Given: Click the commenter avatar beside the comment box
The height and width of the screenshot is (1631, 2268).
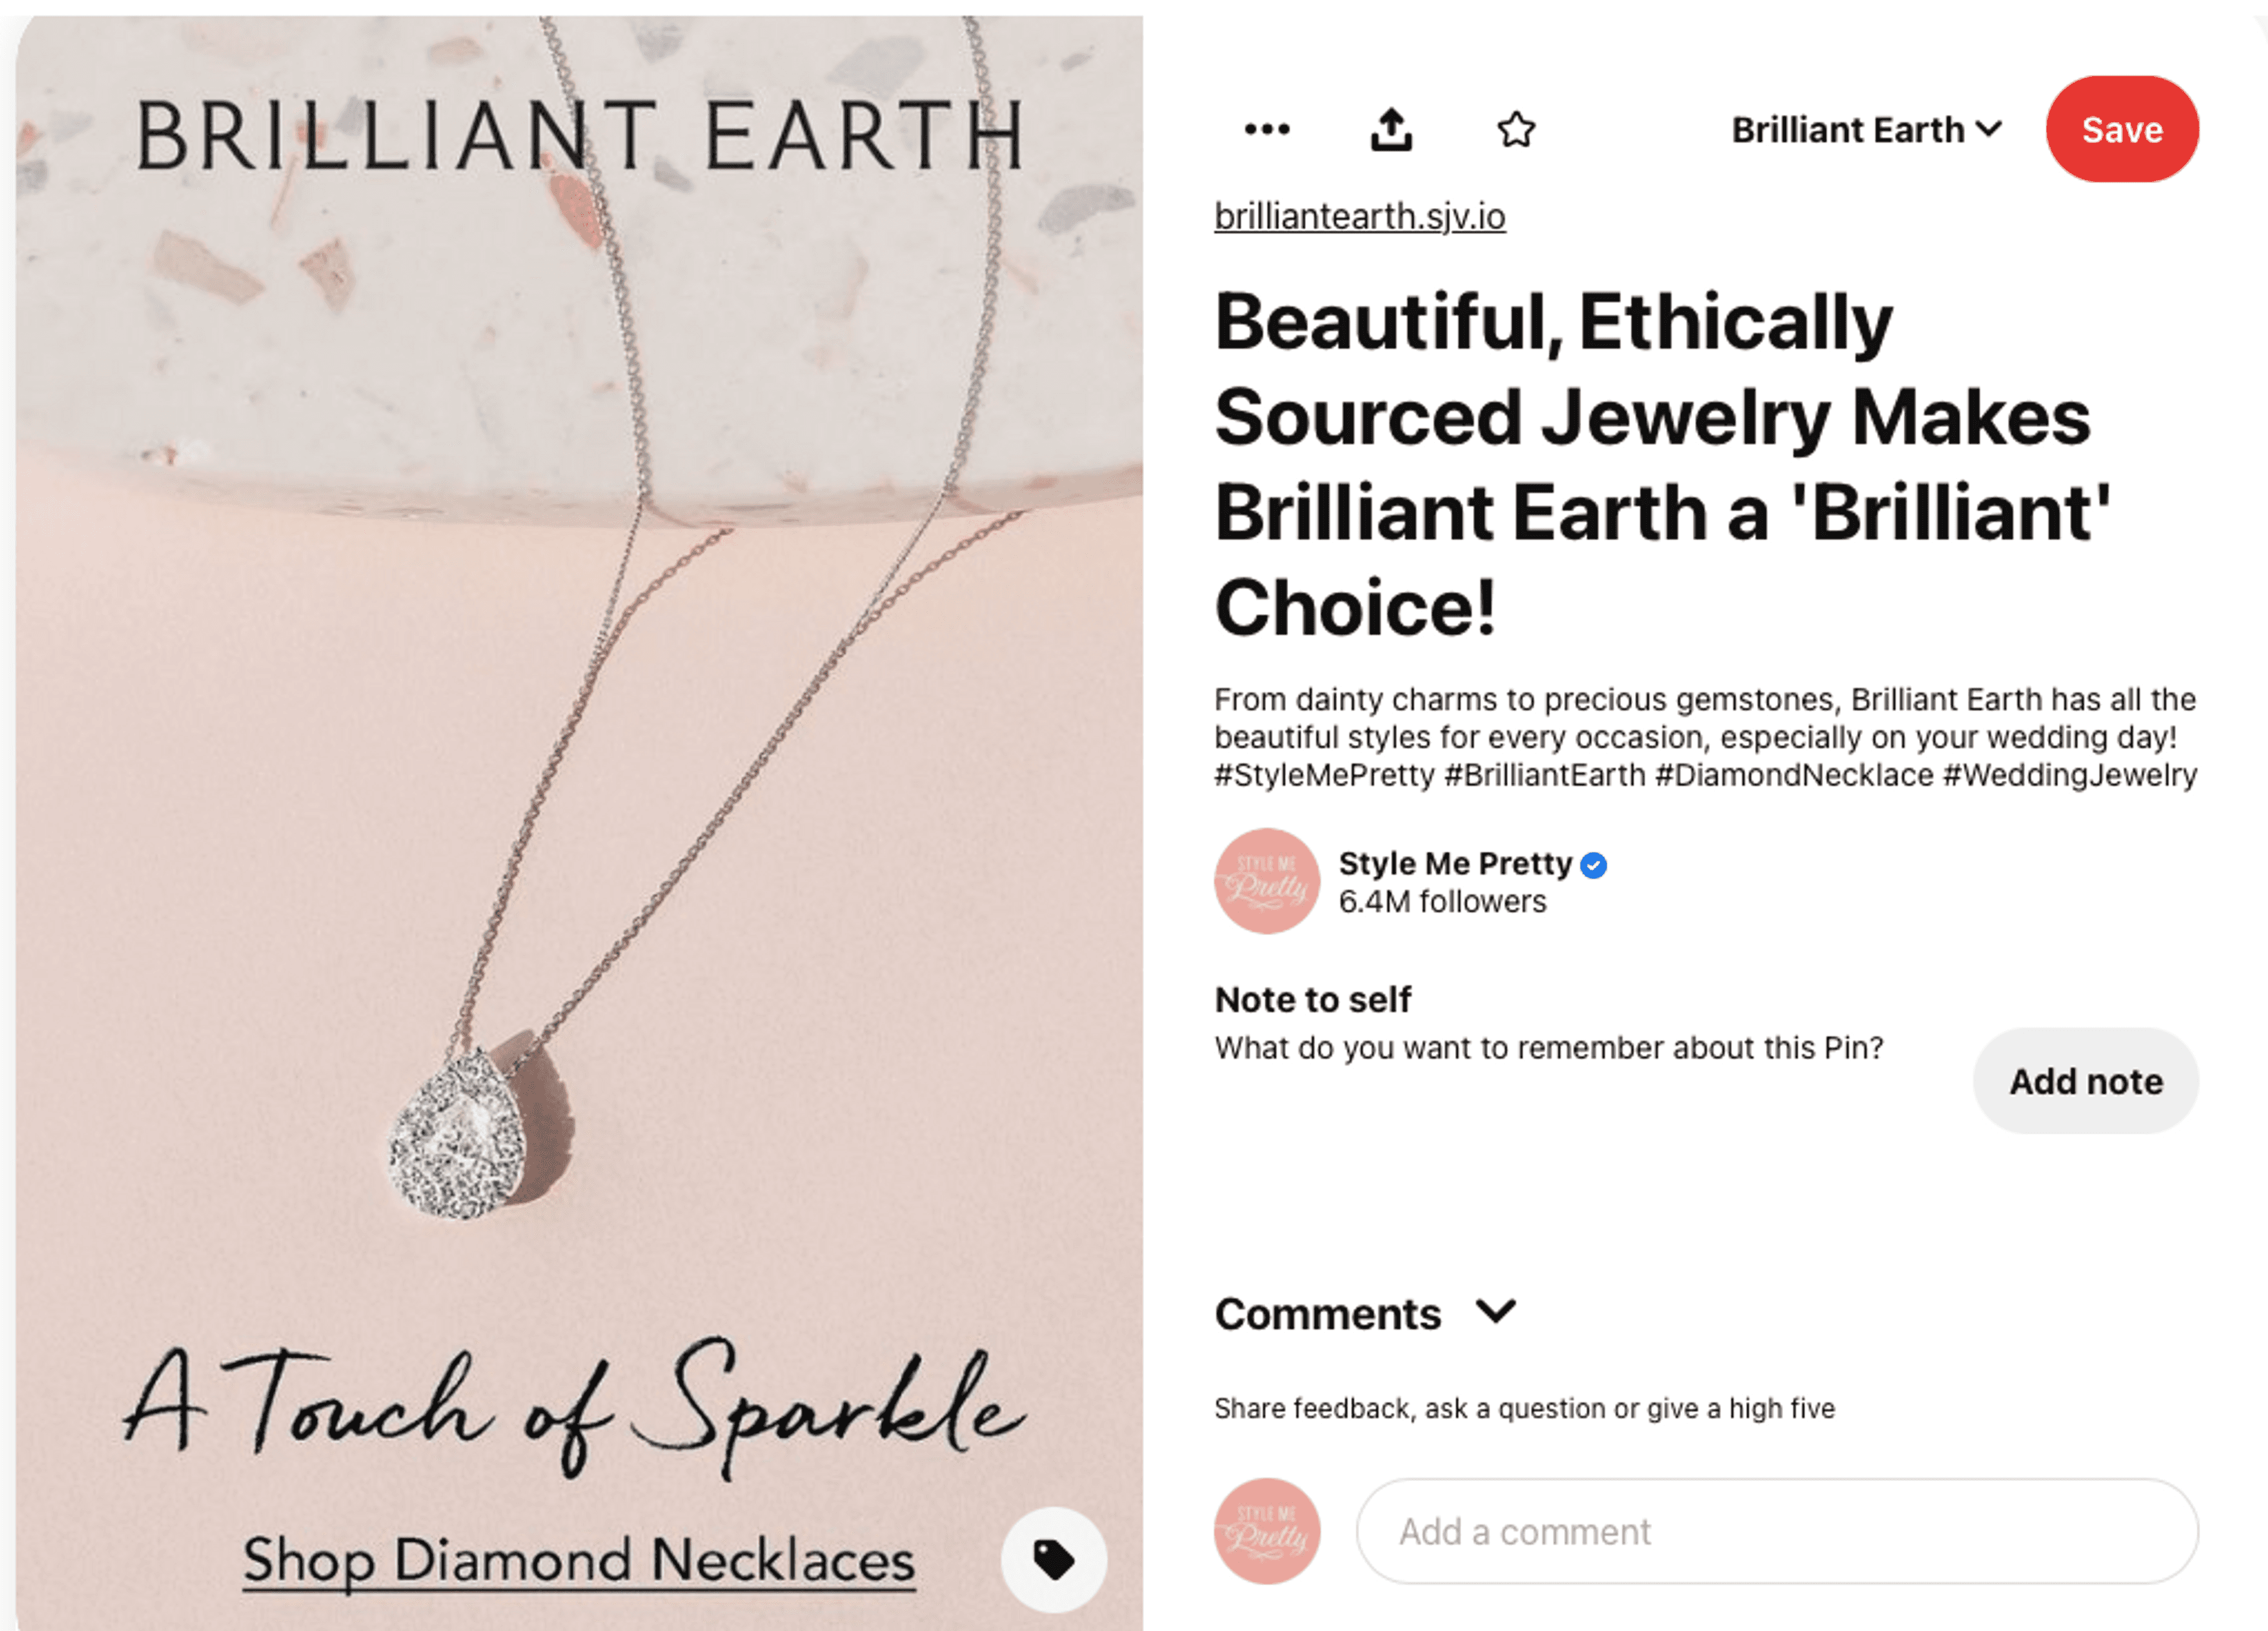Looking at the screenshot, I should click(1267, 1531).
